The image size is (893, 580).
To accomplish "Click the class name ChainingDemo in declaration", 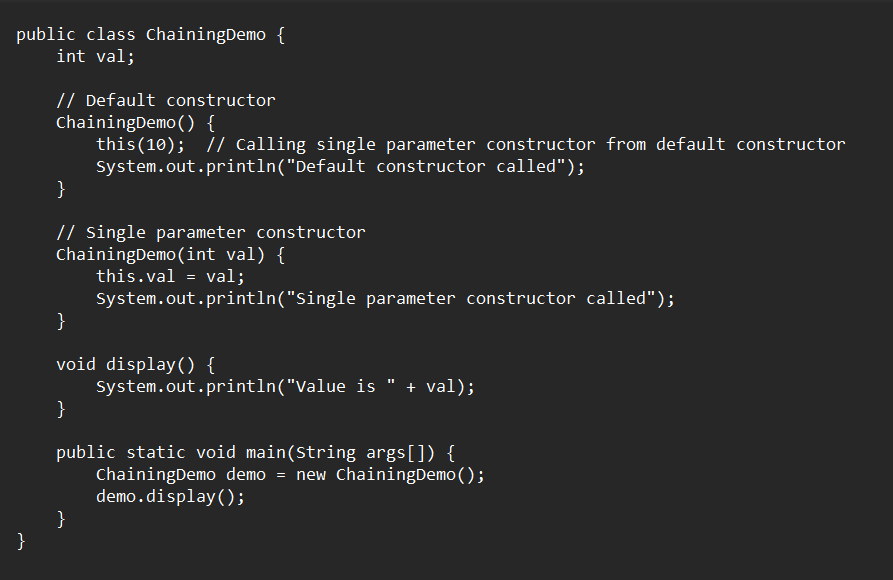I will [x=206, y=35].
